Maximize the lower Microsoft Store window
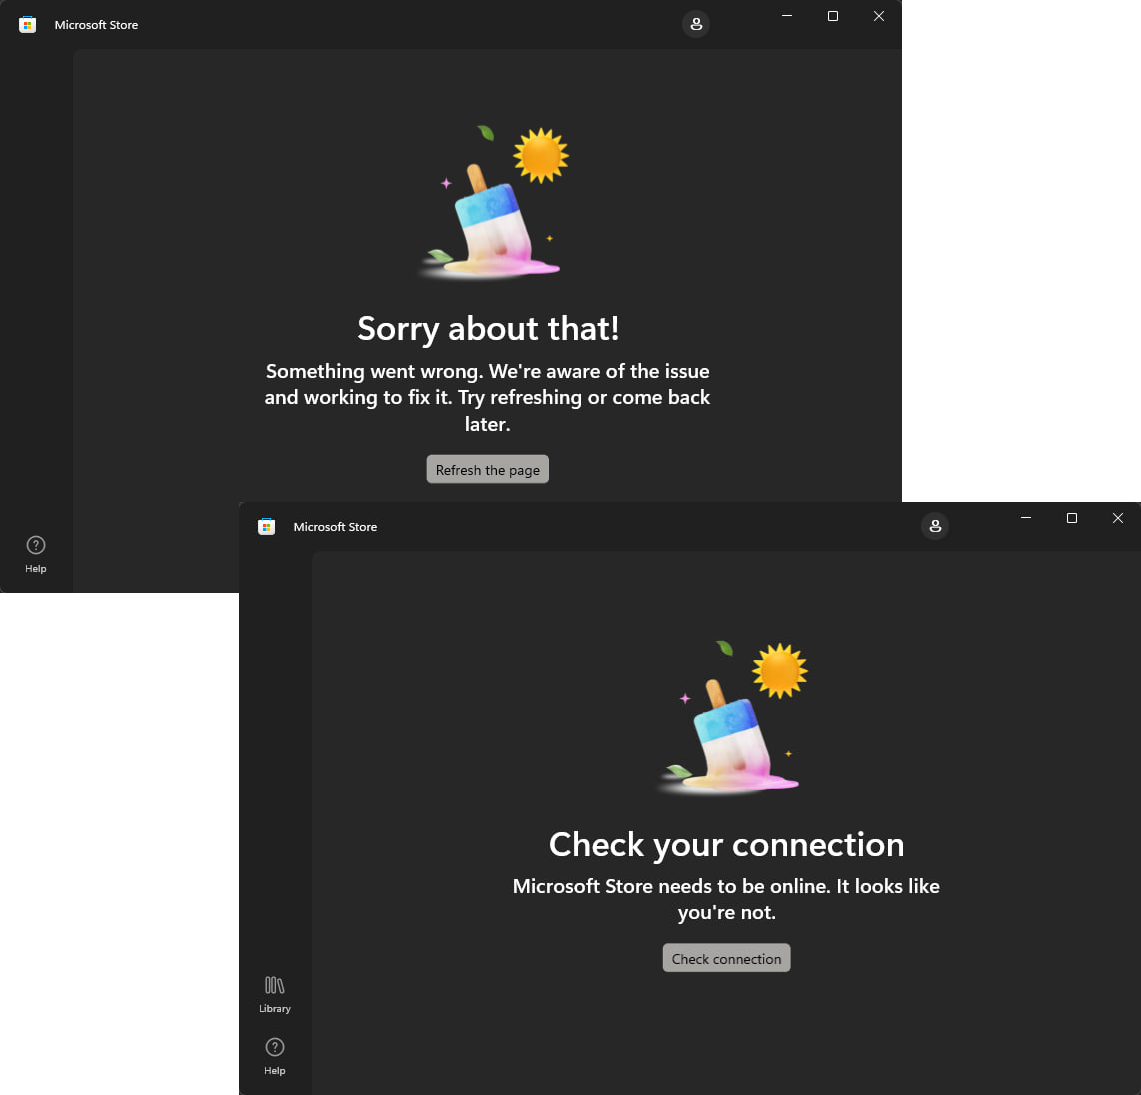This screenshot has height=1095, width=1141. pyautogui.click(x=1072, y=518)
